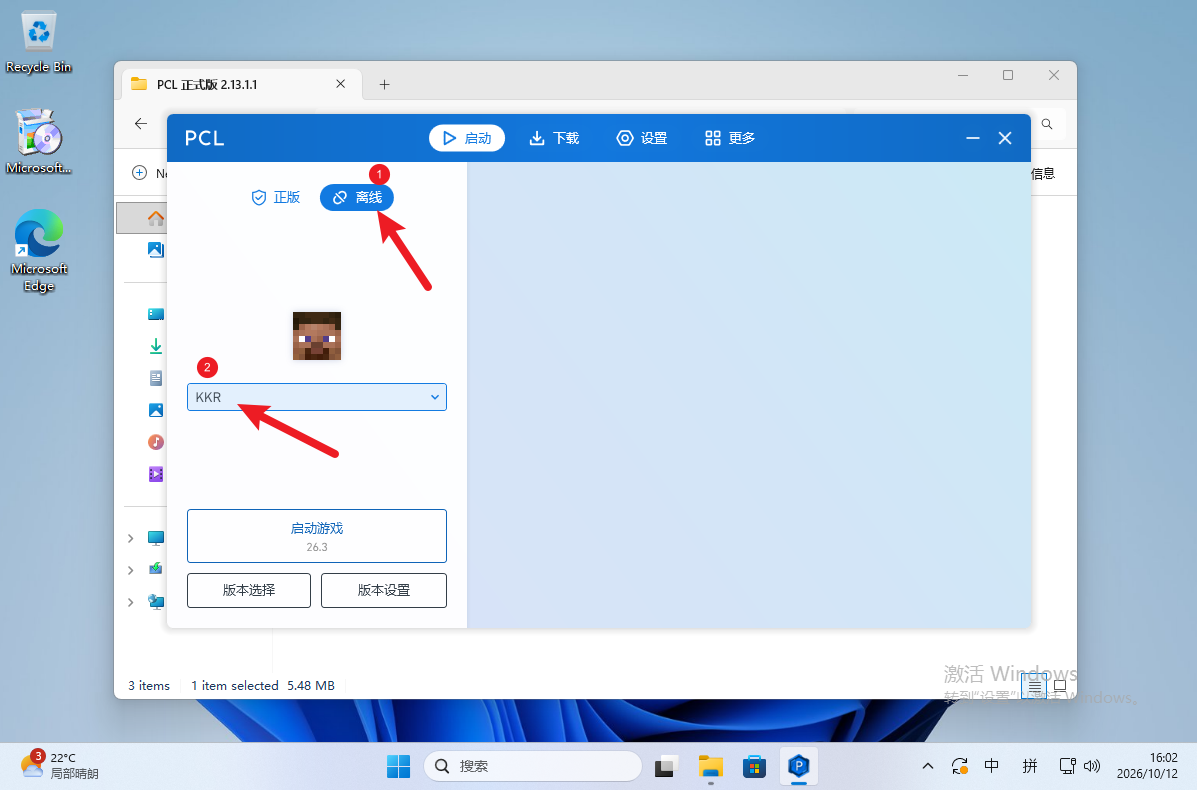Open the 设置 tab in PCL
This screenshot has width=1197, height=790.
642,138
